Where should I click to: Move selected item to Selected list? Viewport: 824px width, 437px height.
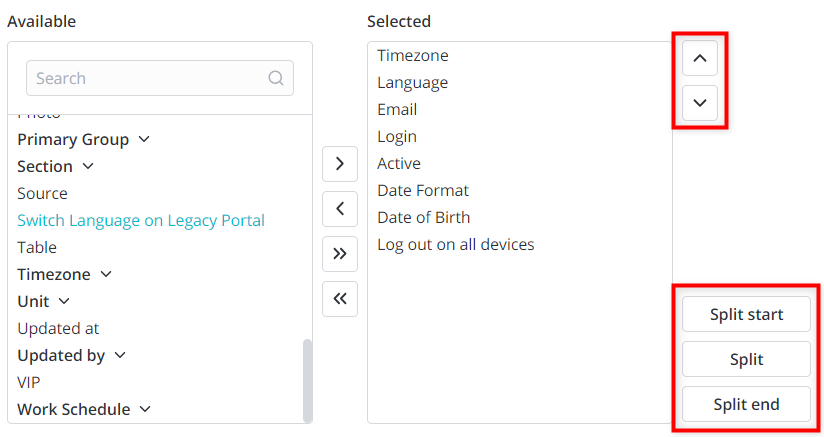click(340, 163)
